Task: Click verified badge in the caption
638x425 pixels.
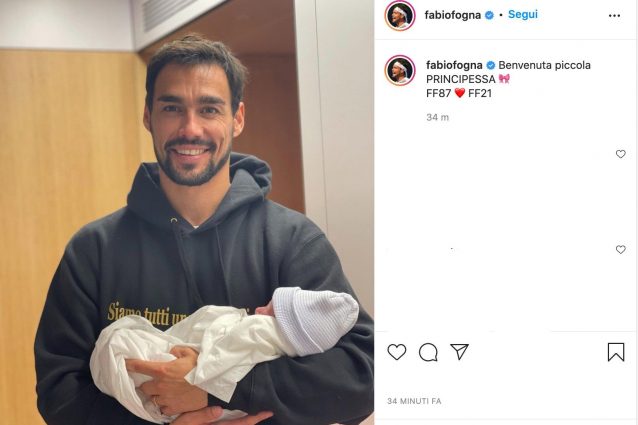Action: tap(491, 65)
